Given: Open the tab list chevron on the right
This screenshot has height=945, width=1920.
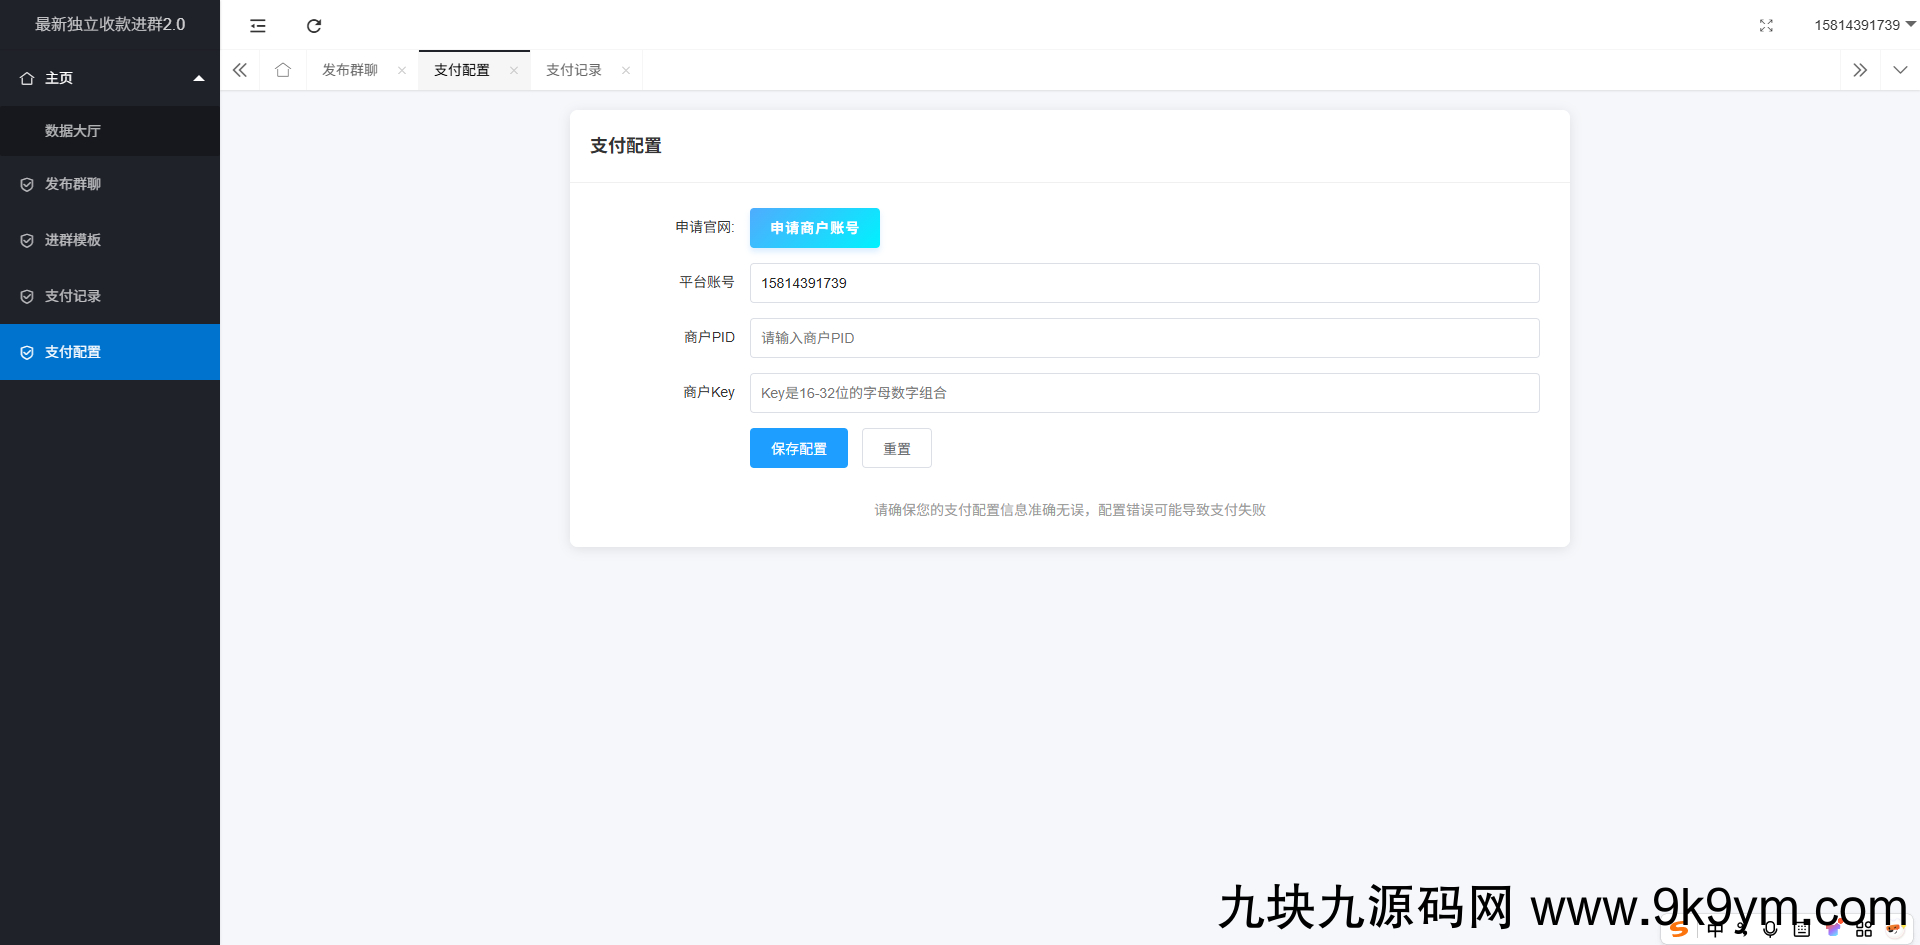Looking at the screenshot, I should coord(1899,70).
